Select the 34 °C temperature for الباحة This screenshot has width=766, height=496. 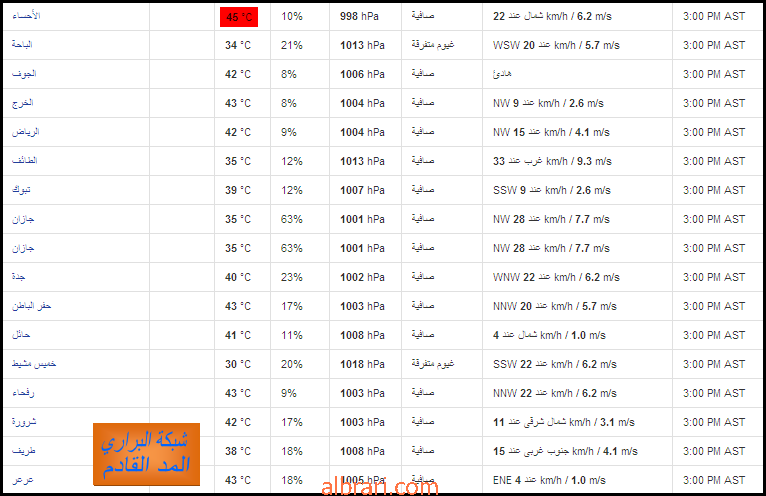click(x=238, y=45)
